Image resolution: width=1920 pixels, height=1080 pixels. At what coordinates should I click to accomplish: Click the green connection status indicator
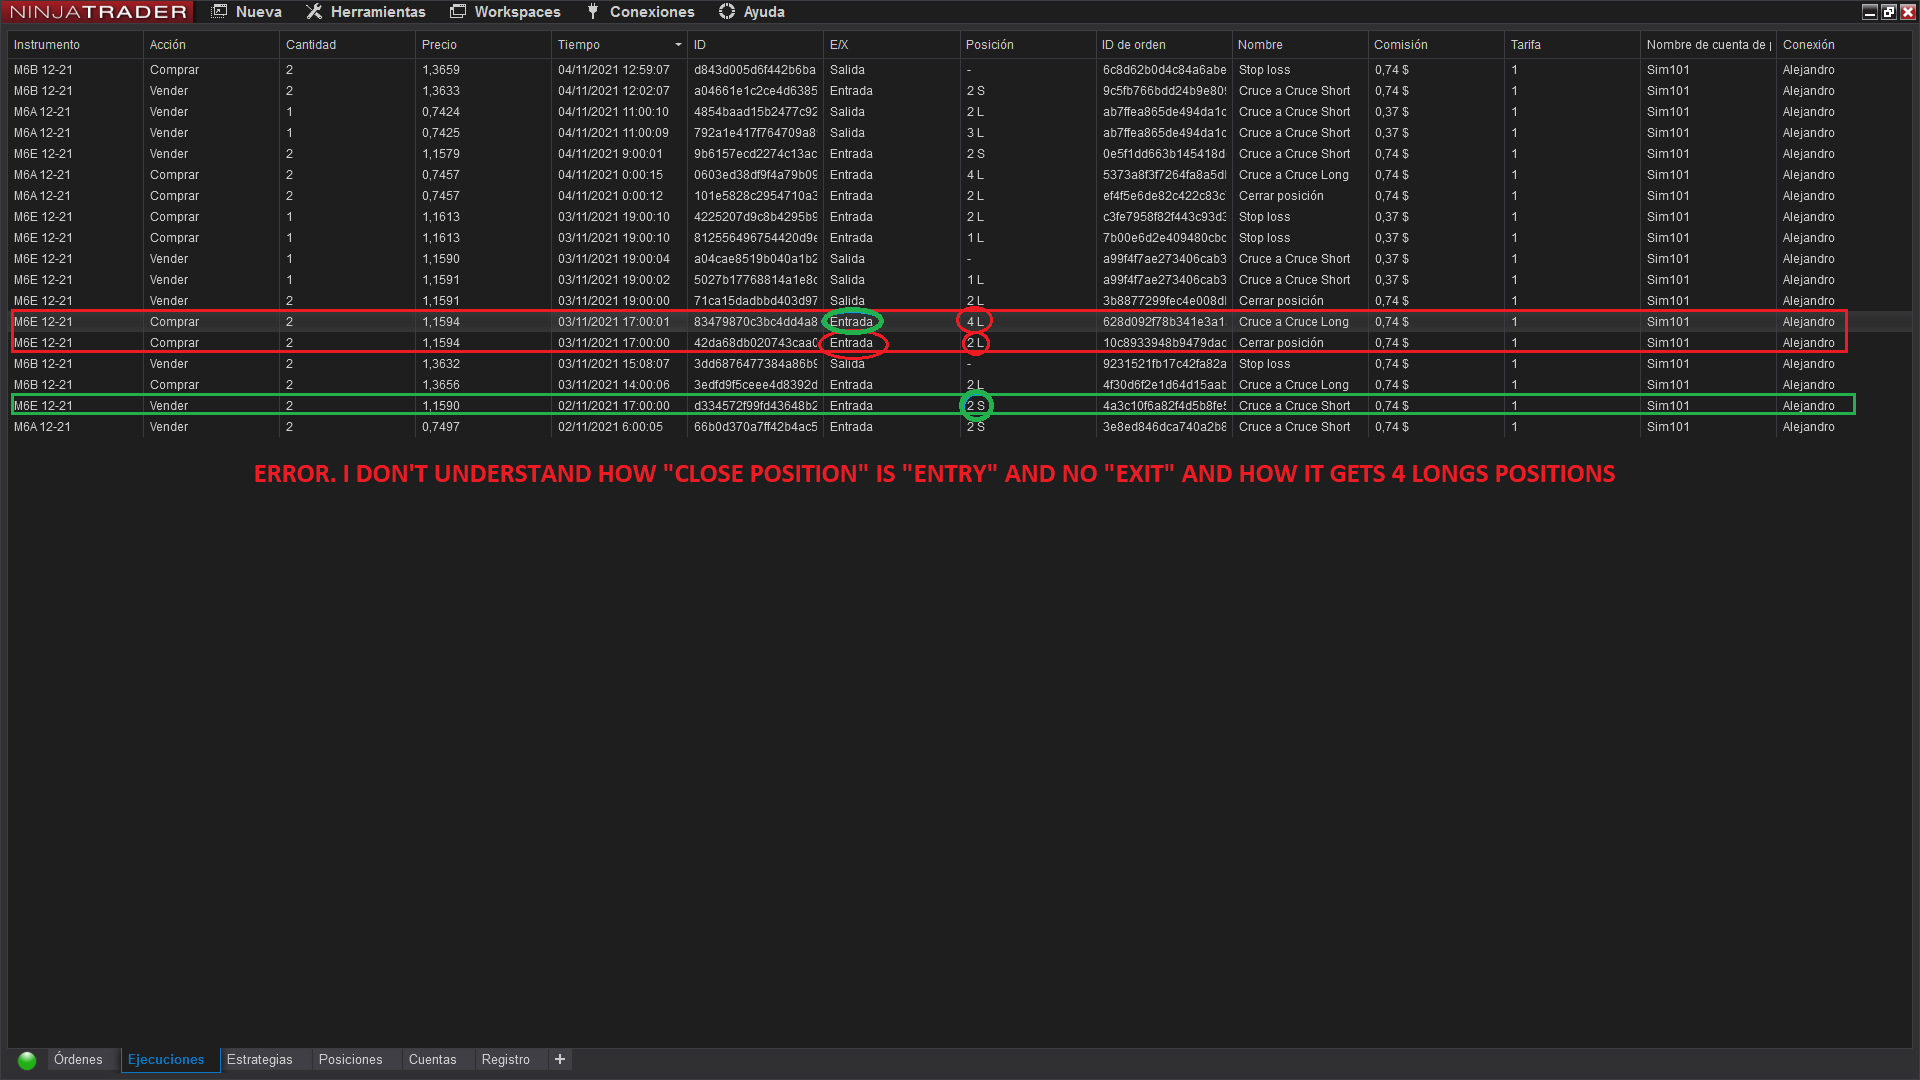point(27,1060)
